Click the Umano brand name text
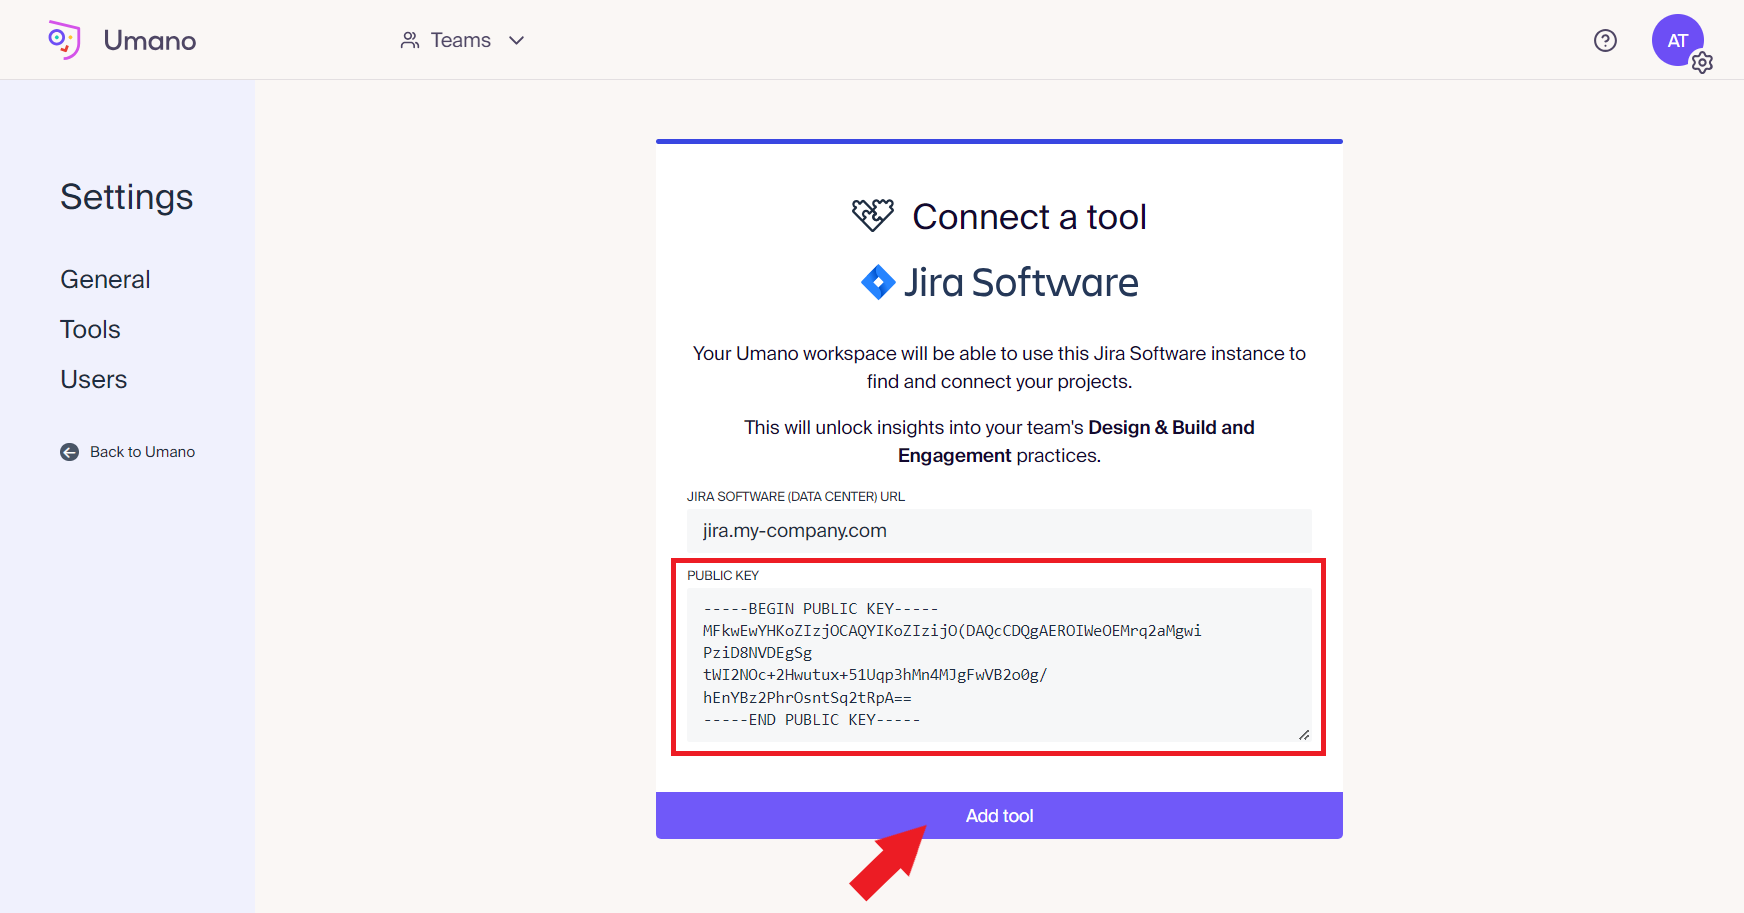Viewport: 1744px width, 913px height. [150, 40]
